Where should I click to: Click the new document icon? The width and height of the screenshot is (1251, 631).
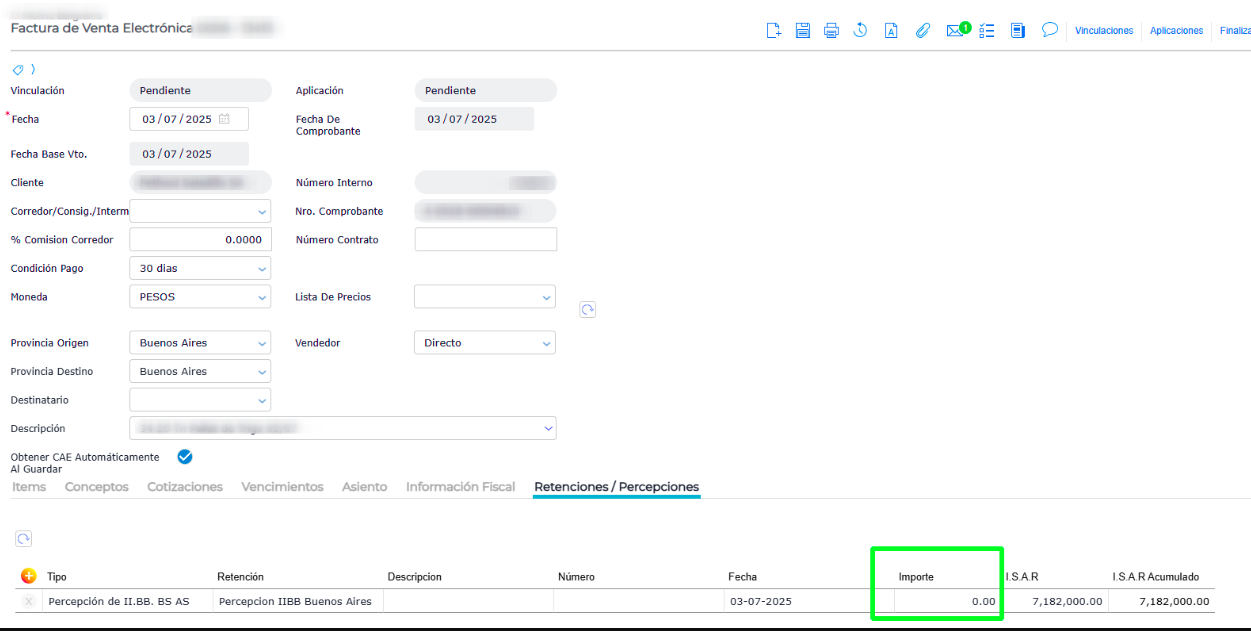pyautogui.click(x=773, y=31)
